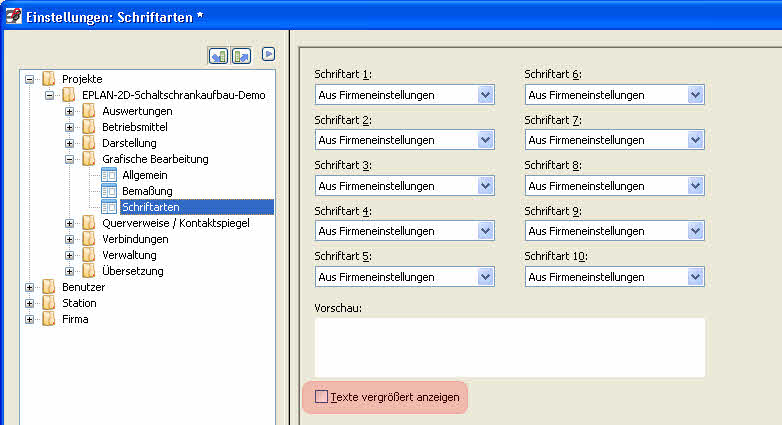Select the Übersetzung tree item

pos(132,271)
